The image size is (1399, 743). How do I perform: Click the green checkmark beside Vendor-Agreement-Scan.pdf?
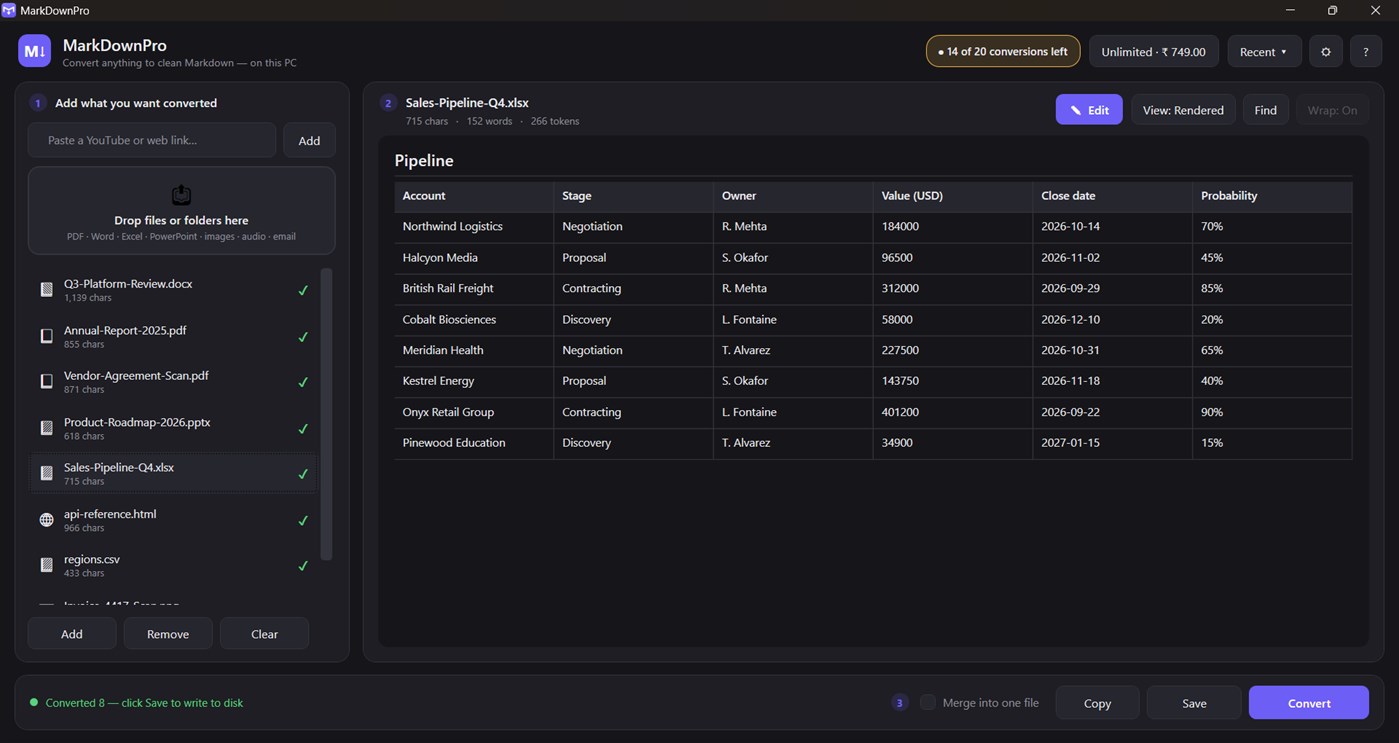click(x=303, y=382)
